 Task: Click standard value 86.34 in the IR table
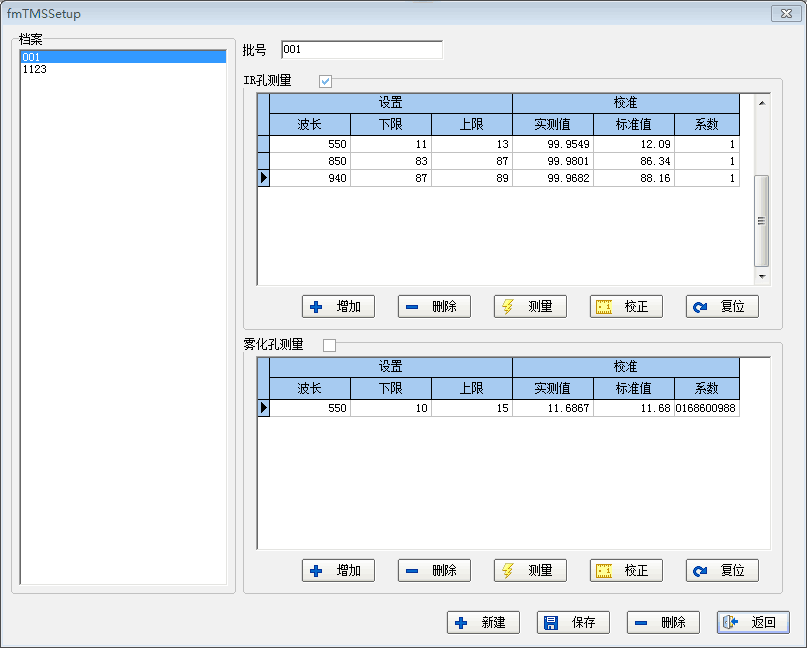(x=634, y=161)
